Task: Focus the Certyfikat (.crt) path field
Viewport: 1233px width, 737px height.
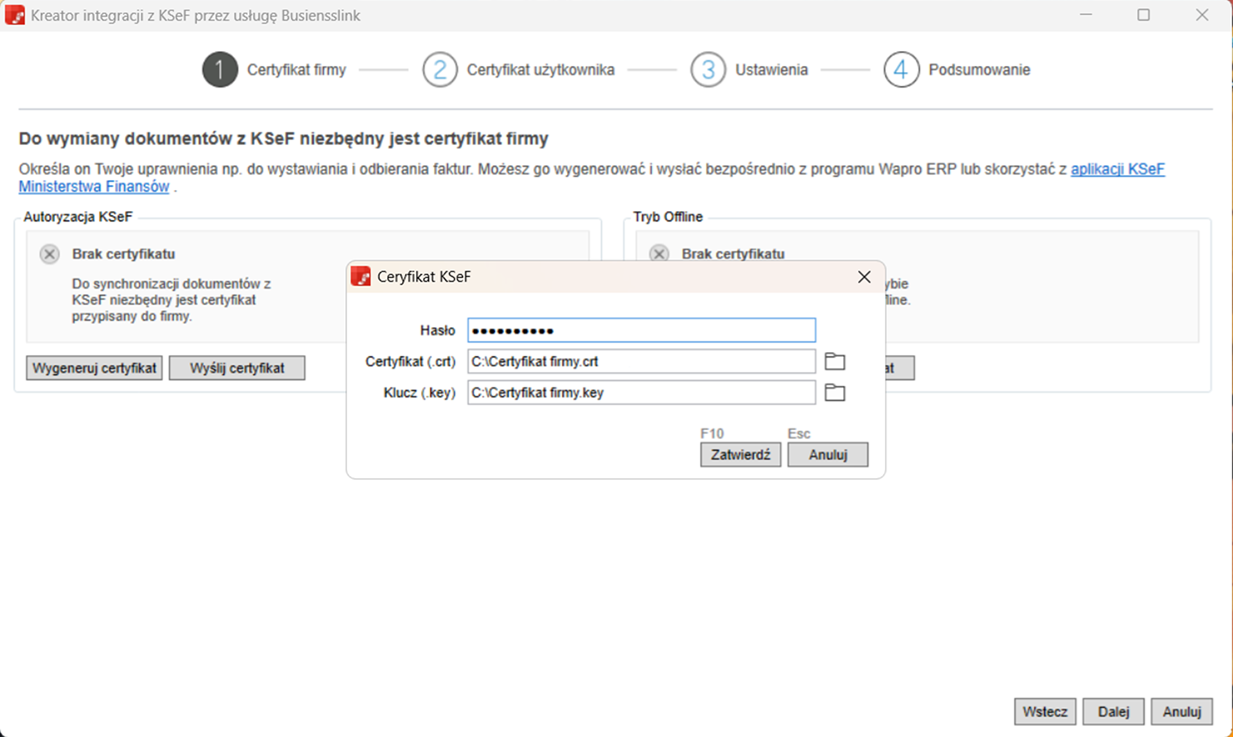Action: click(641, 362)
